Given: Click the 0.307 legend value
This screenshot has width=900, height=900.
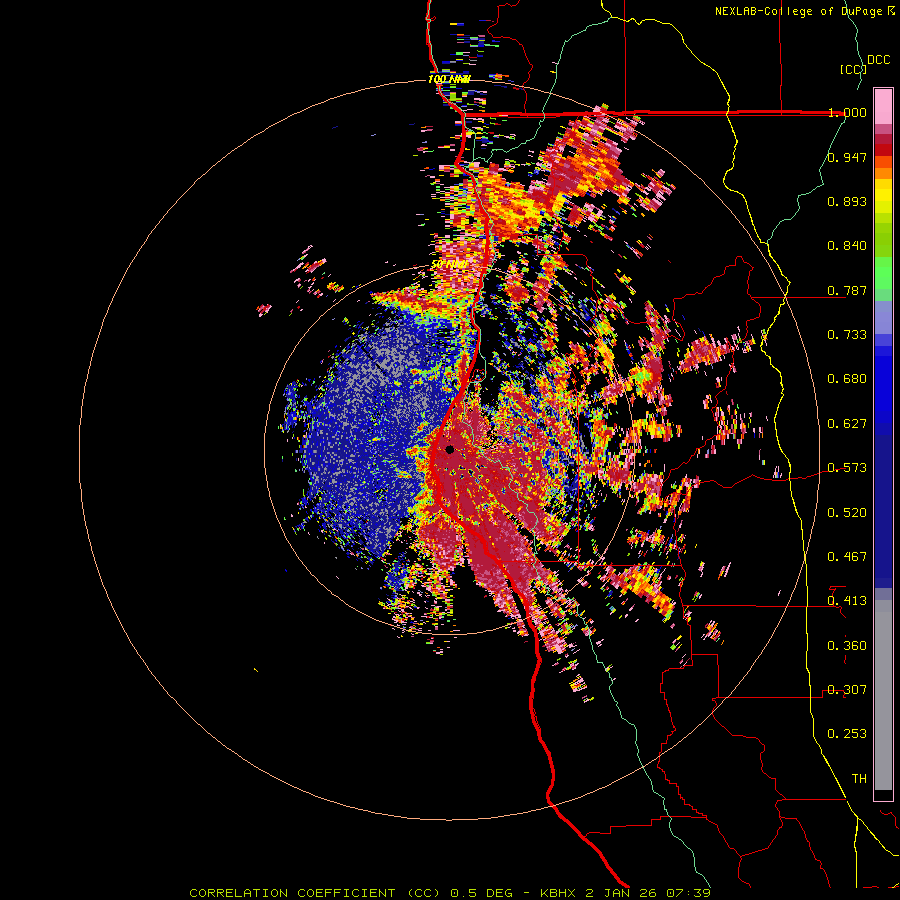Looking at the screenshot, I should click(x=847, y=690).
